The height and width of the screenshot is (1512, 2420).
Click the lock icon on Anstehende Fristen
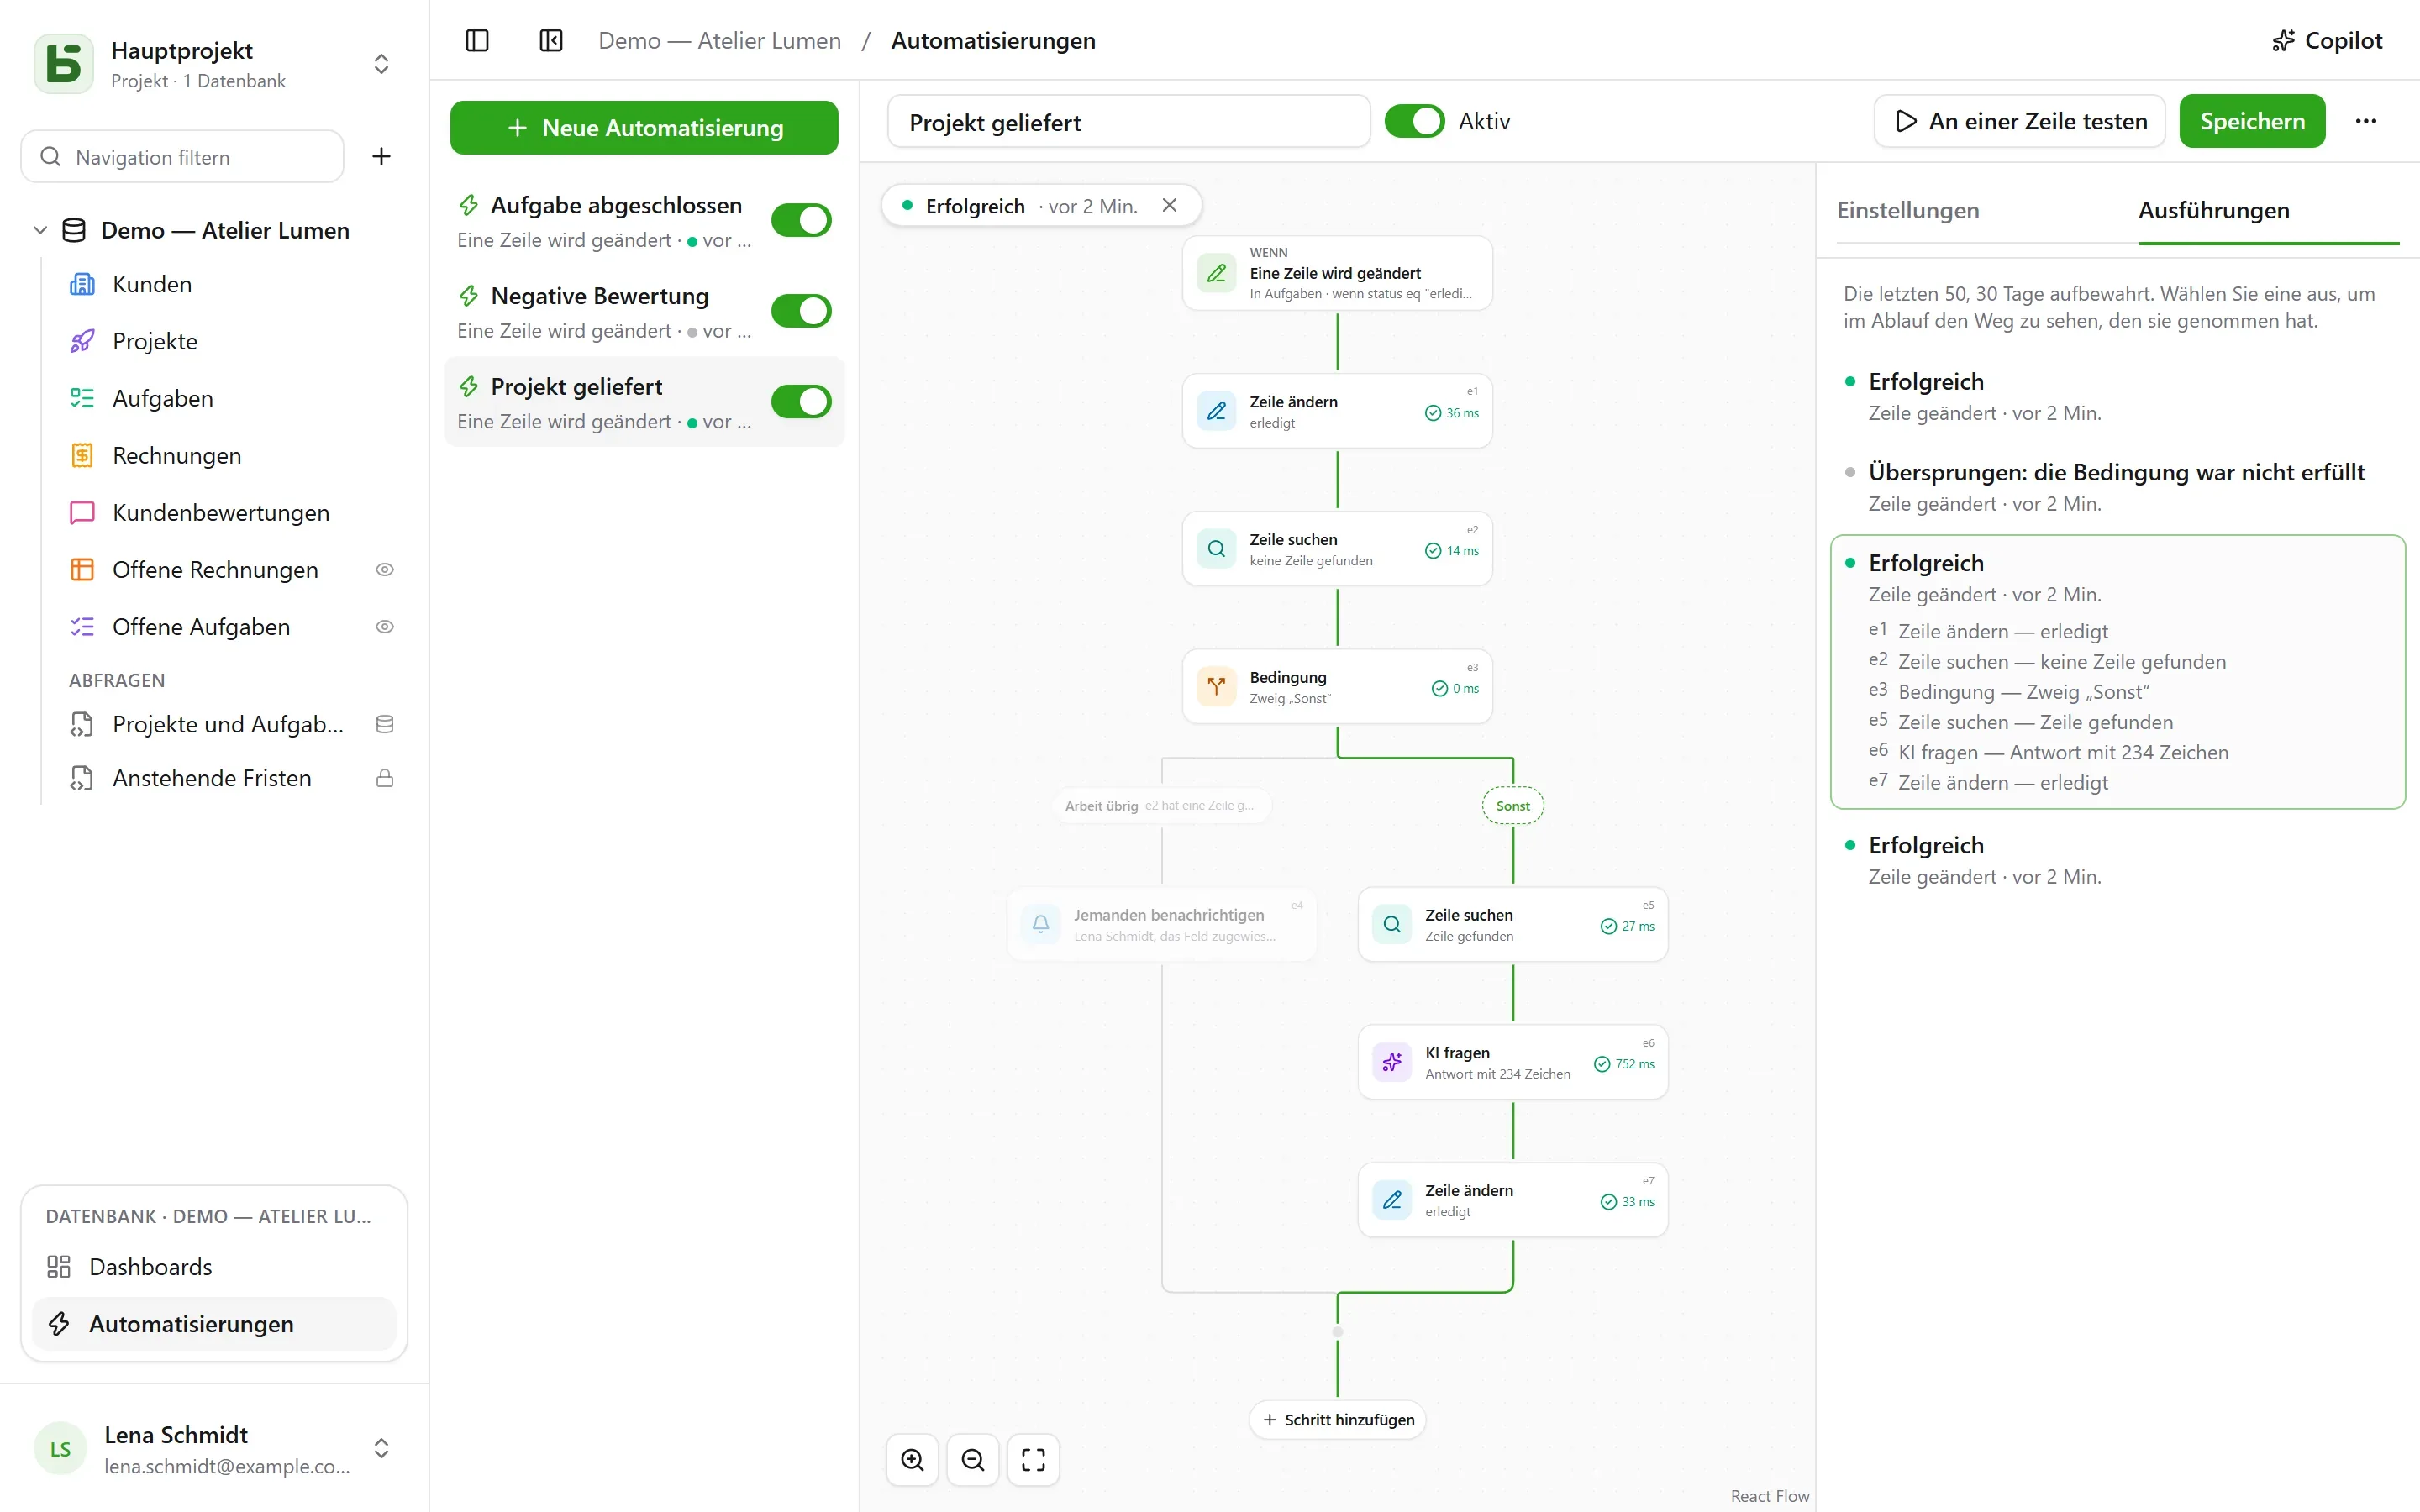tap(384, 778)
